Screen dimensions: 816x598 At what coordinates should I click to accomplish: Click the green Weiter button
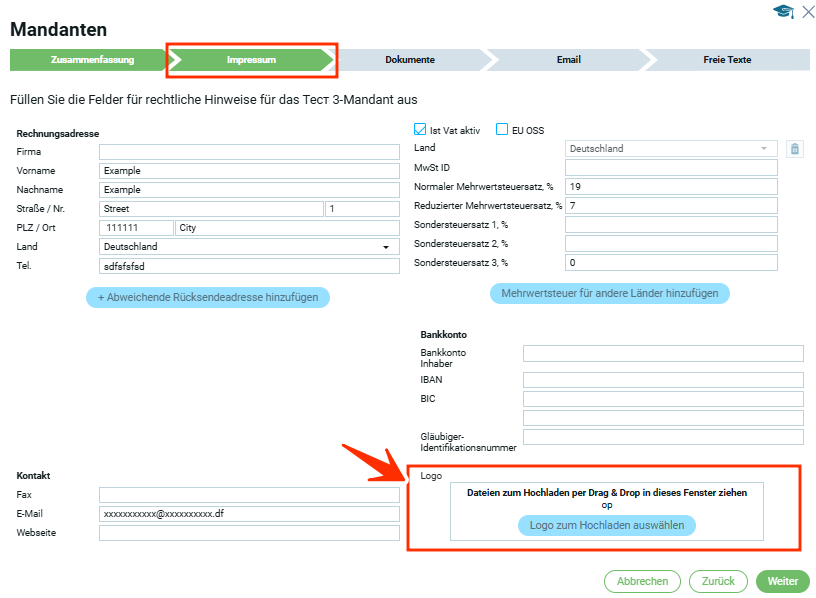click(x=782, y=581)
